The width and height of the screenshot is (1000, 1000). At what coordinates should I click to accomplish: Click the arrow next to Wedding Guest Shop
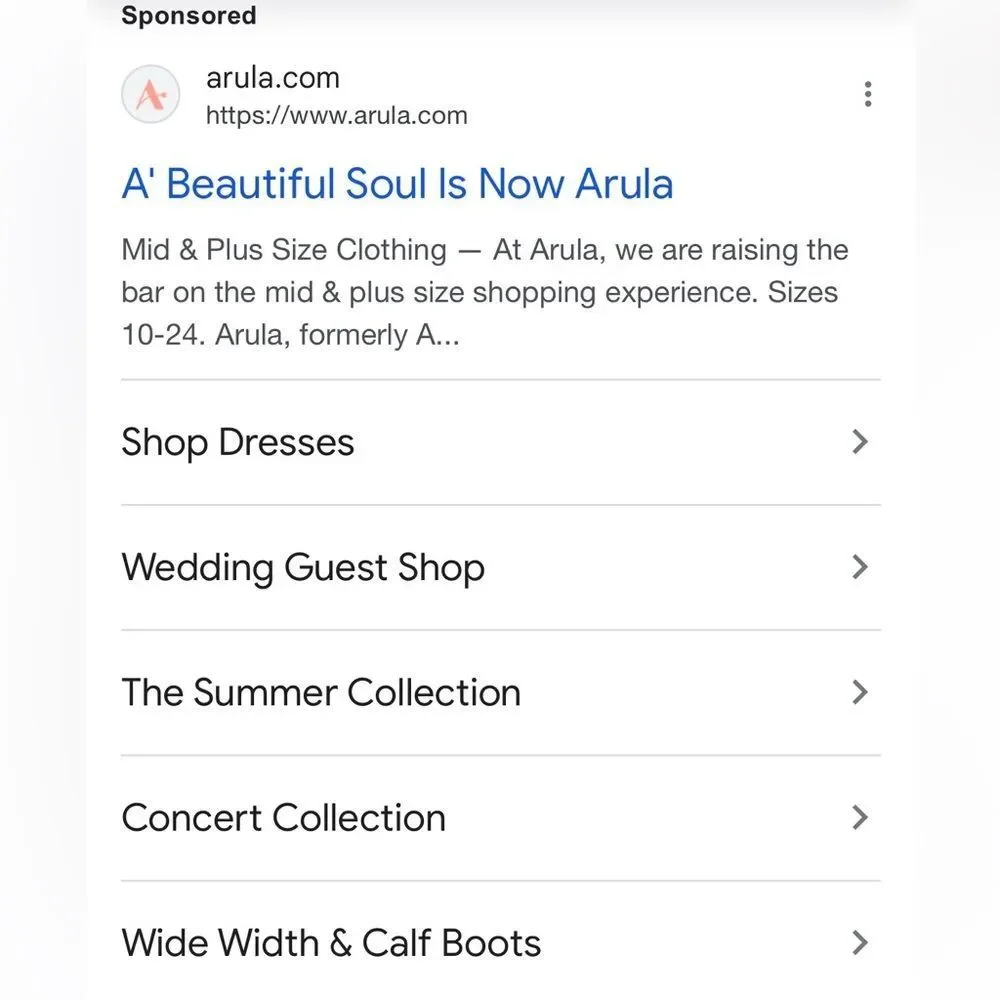pos(859,567)
